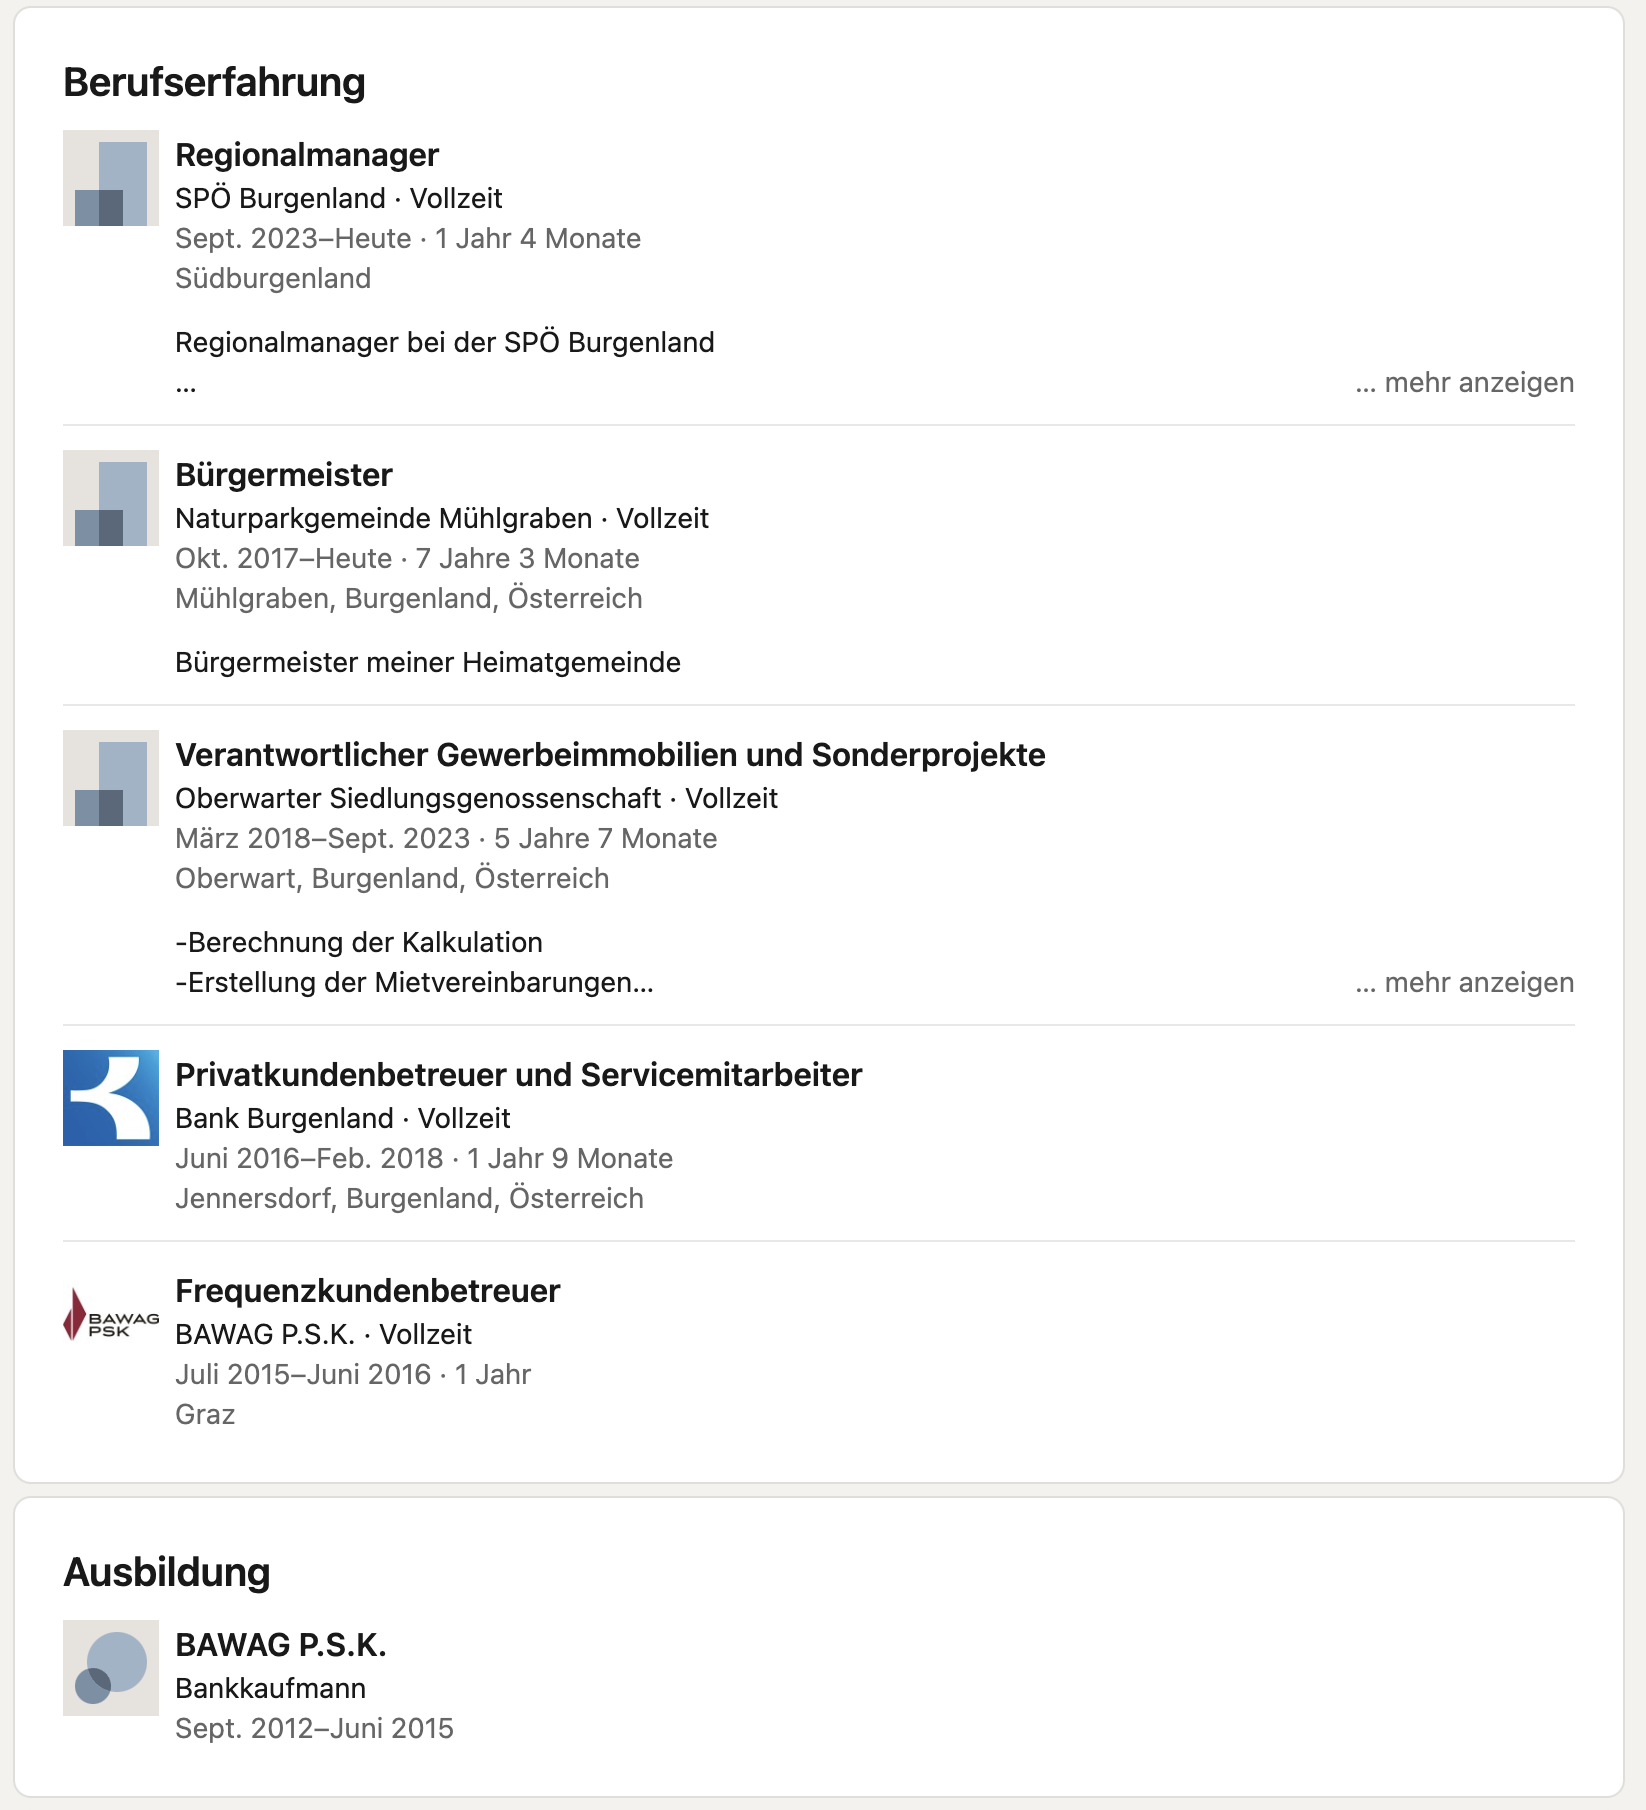This screenshot has height=1810, width=1646.
Task: Select the Privatkundenbetreuer und Servicemitarbeiter title
Action: 518,1075
